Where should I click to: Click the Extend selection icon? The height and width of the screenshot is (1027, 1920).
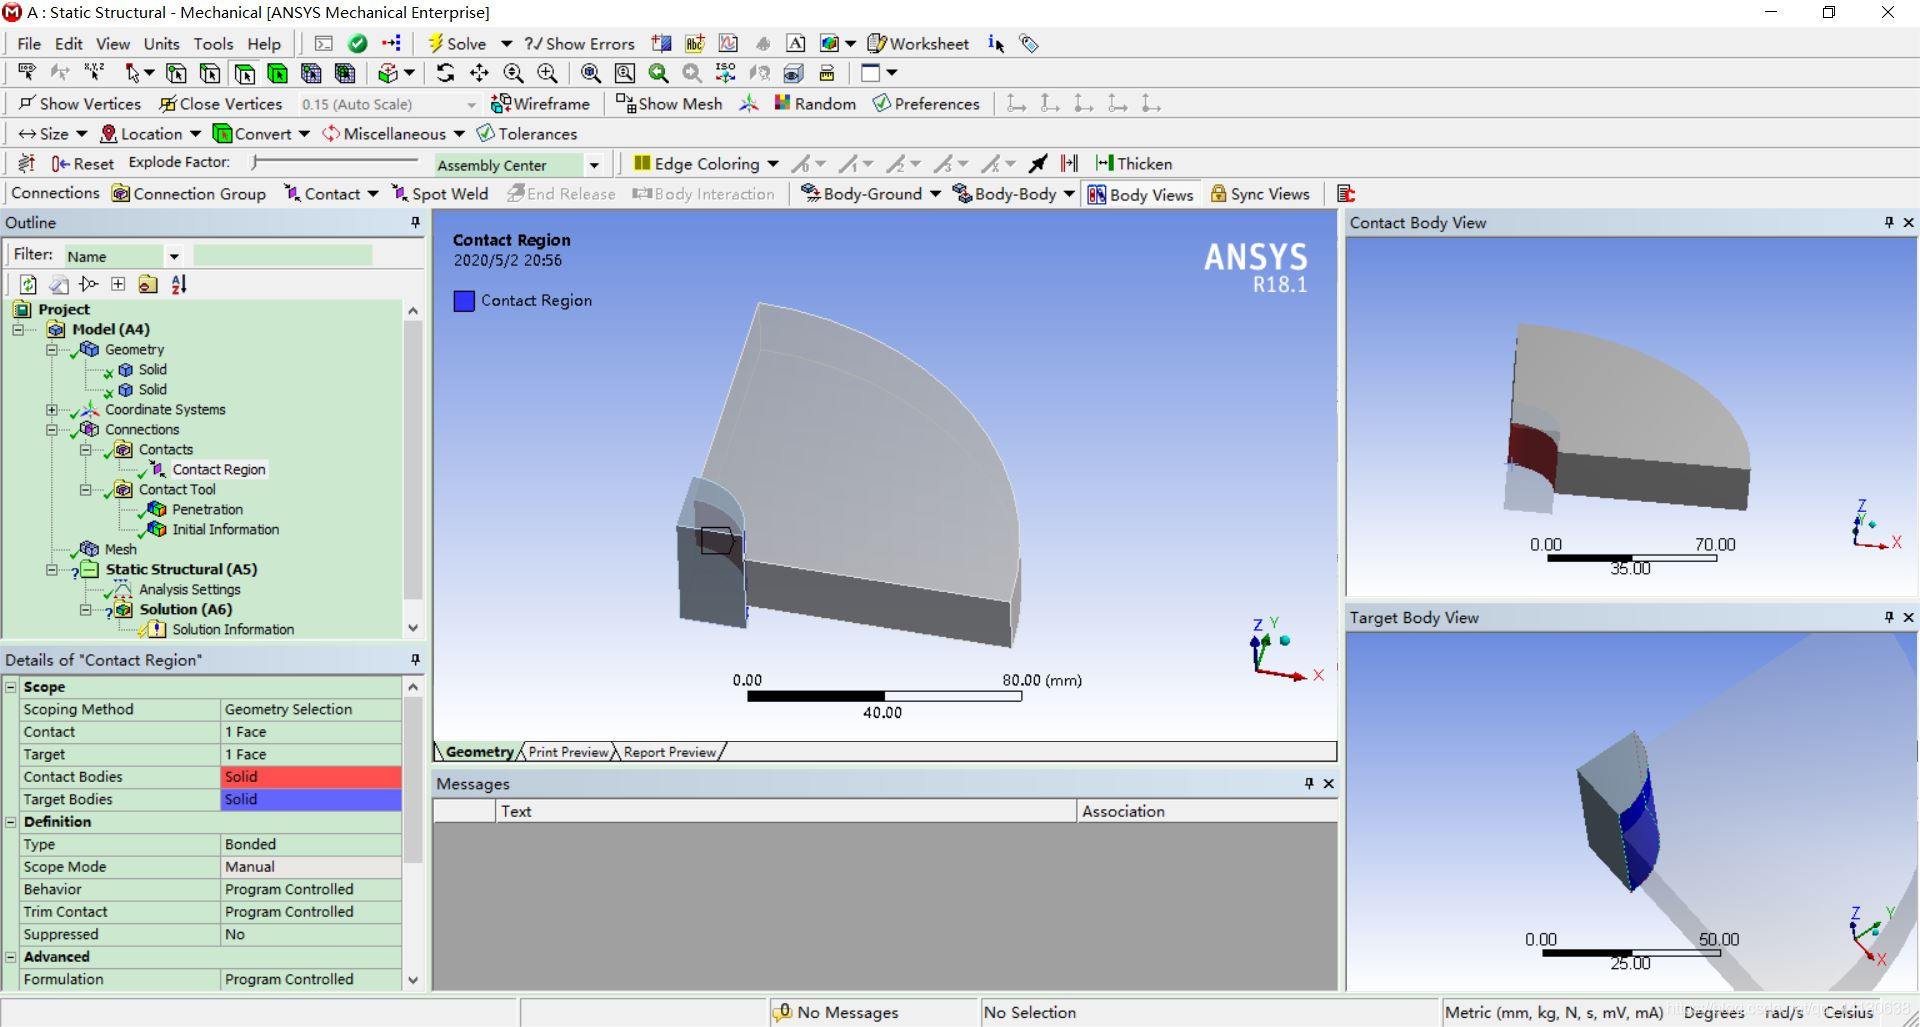click(x=389, y=73)
